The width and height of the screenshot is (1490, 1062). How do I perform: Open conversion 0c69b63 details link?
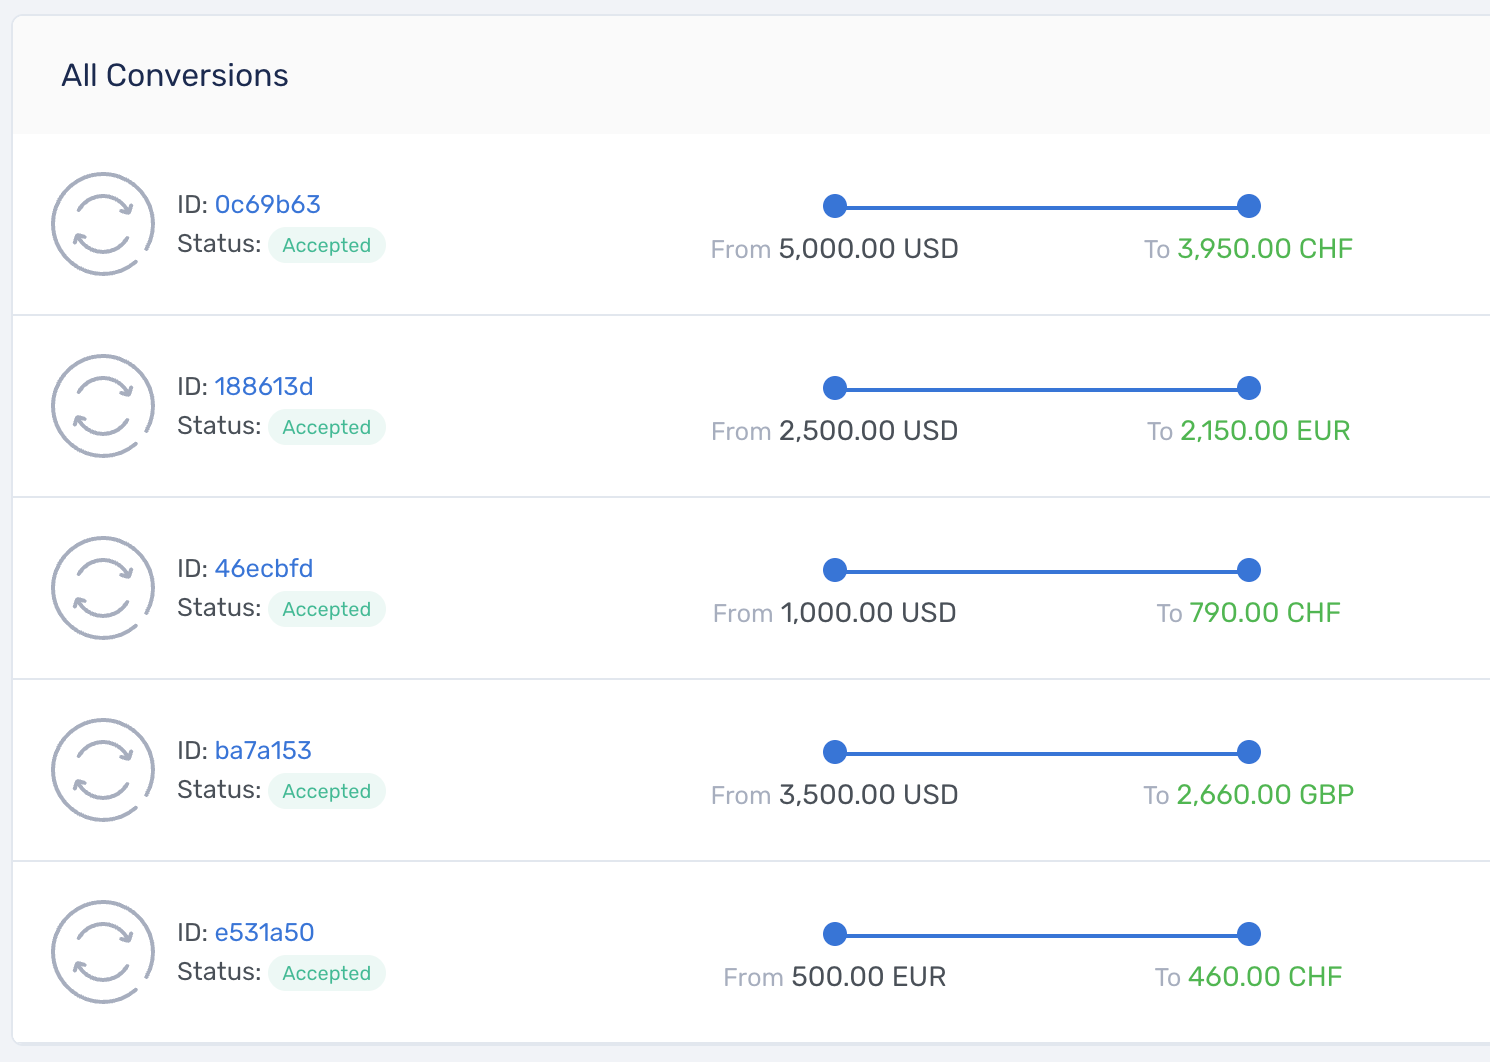point(267,204)
